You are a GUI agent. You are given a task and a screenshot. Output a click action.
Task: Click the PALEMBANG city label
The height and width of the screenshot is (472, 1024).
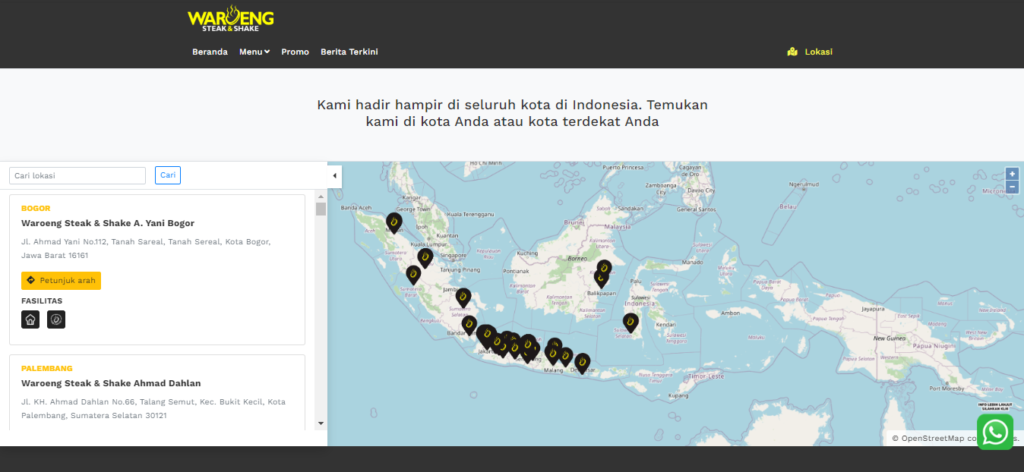[x=47, y=368]
